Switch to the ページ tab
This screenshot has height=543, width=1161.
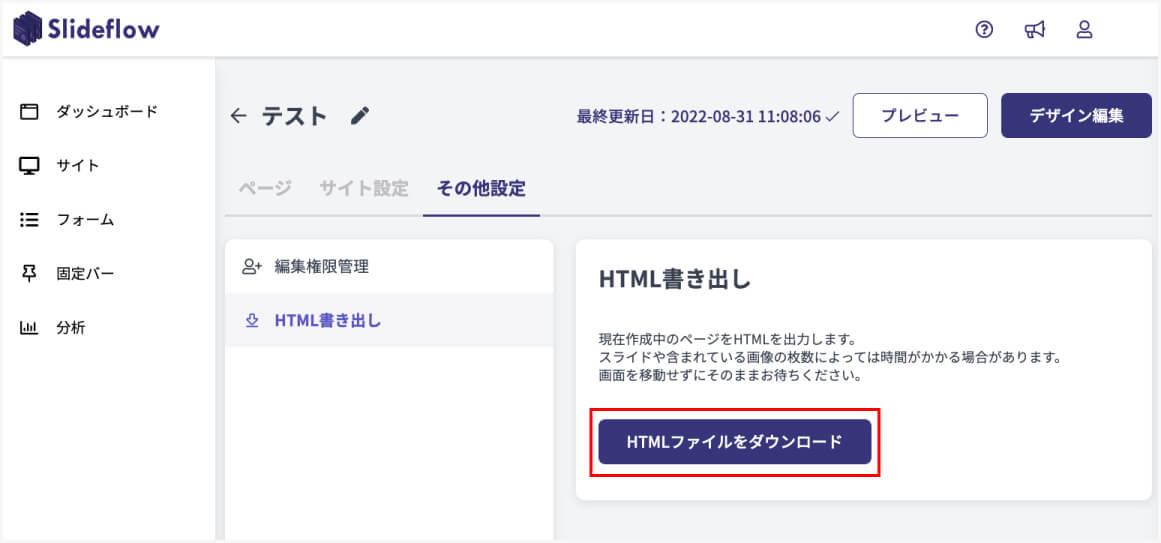(x=265, y=188)
